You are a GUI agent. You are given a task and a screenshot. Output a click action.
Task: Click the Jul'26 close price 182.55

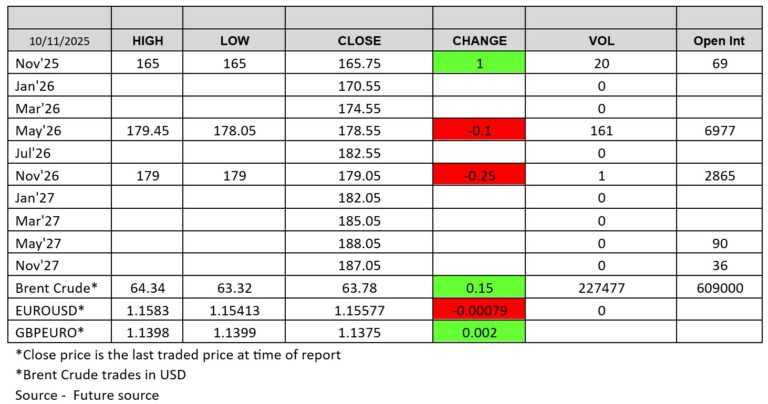point(359,153)
